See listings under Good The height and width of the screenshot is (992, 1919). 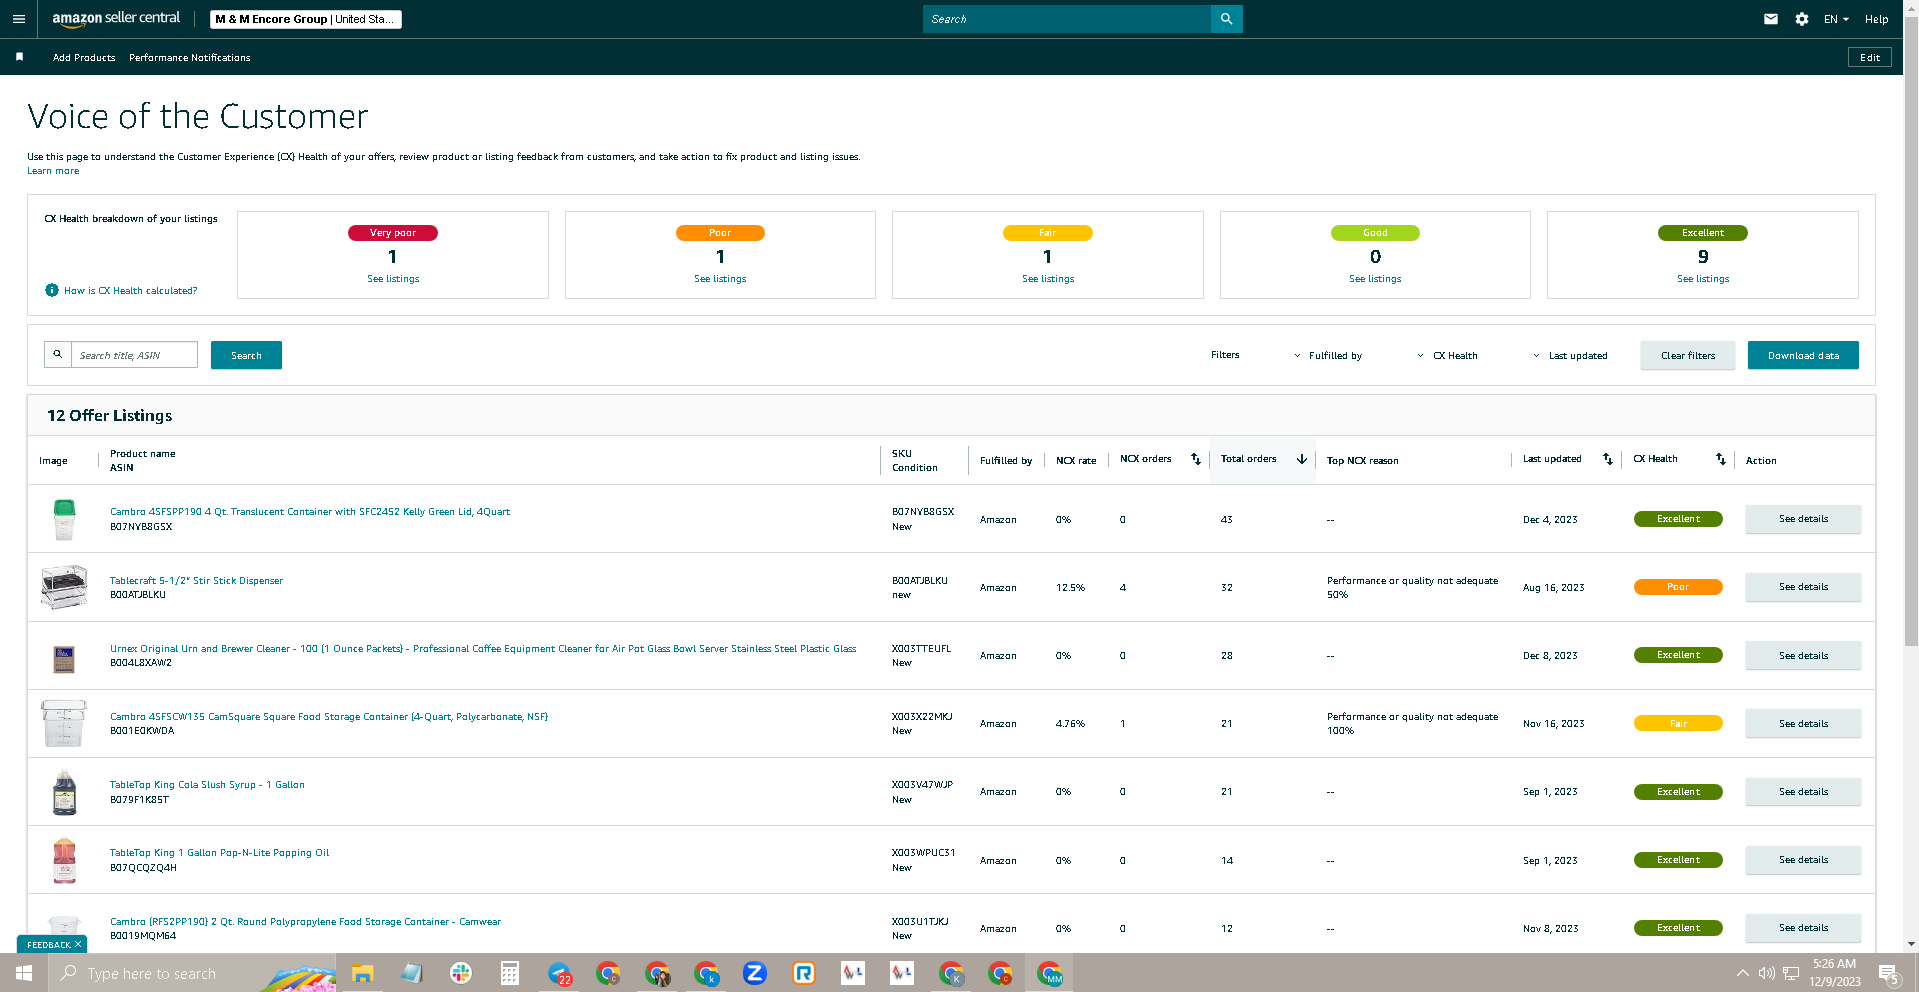coord(1375,279)
